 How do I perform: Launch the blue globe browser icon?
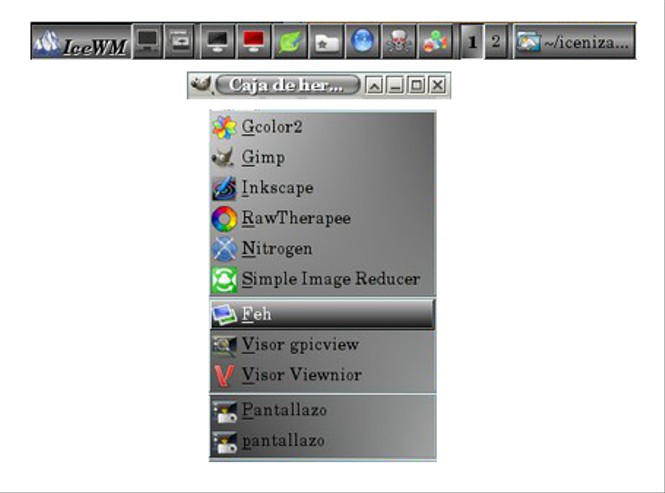363,42
